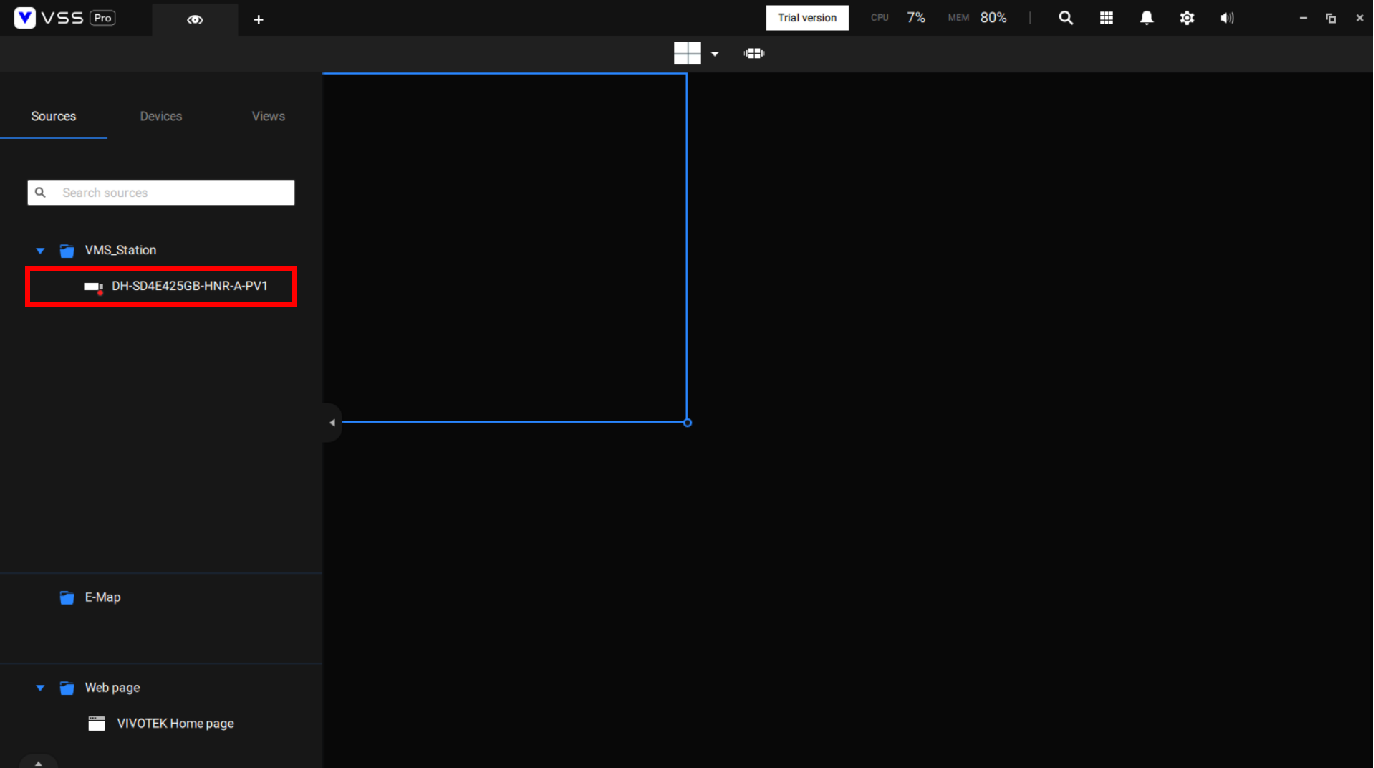Image resolution: width=1374 pixels, height=768 pixels.
Task: Click the camera icon beside DH-SD4E425GB
Action: click(93, 288)
